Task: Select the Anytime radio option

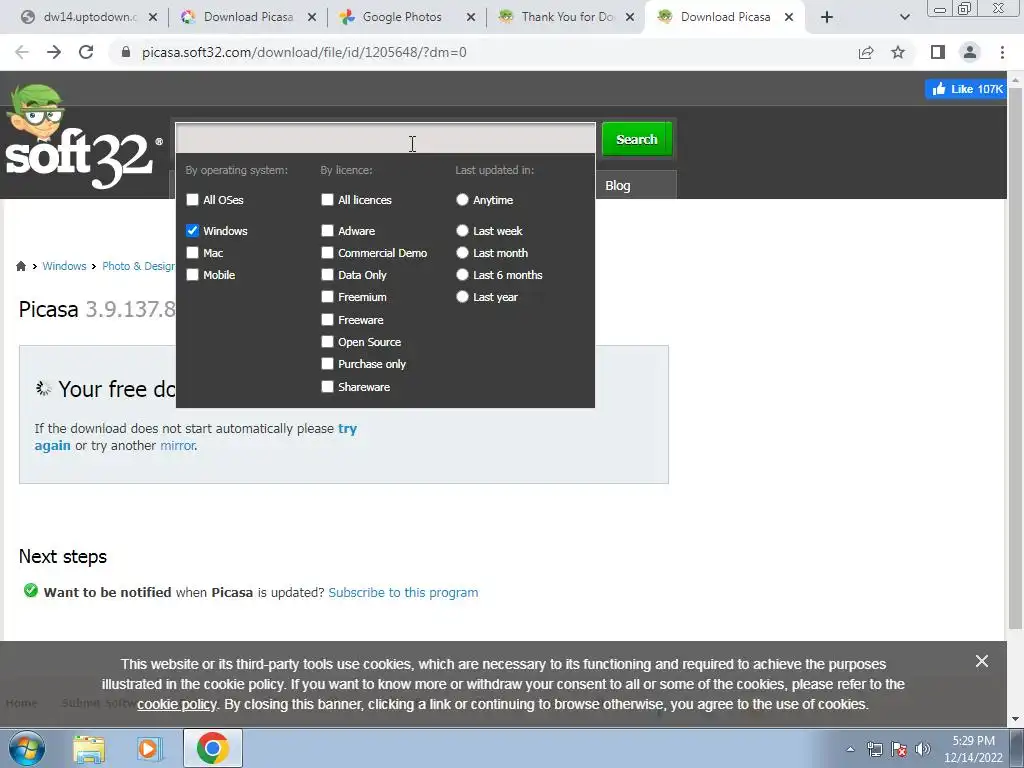Action: [462, 200]
